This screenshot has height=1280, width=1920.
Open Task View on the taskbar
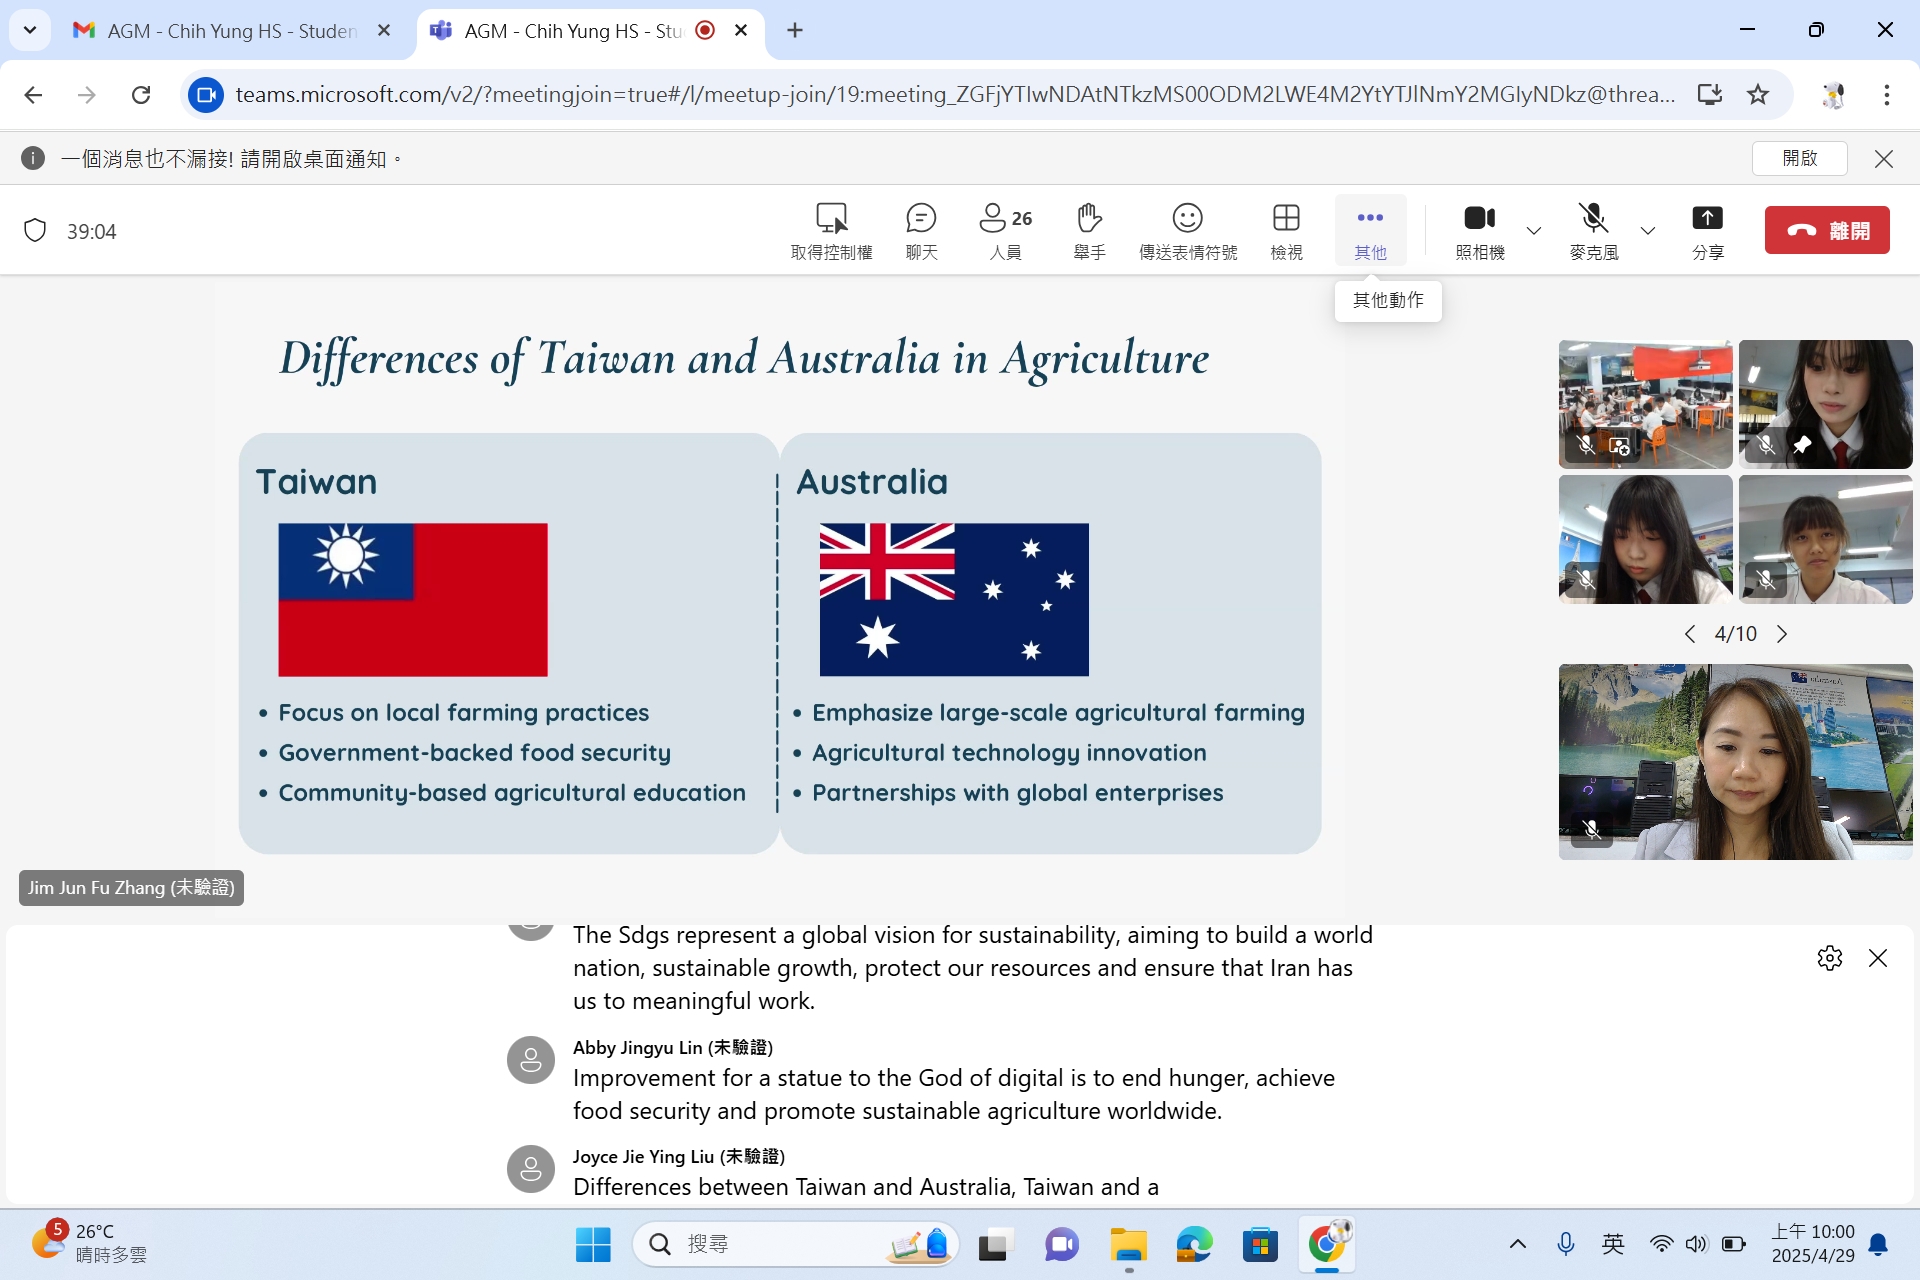(x=995, y=1245)
